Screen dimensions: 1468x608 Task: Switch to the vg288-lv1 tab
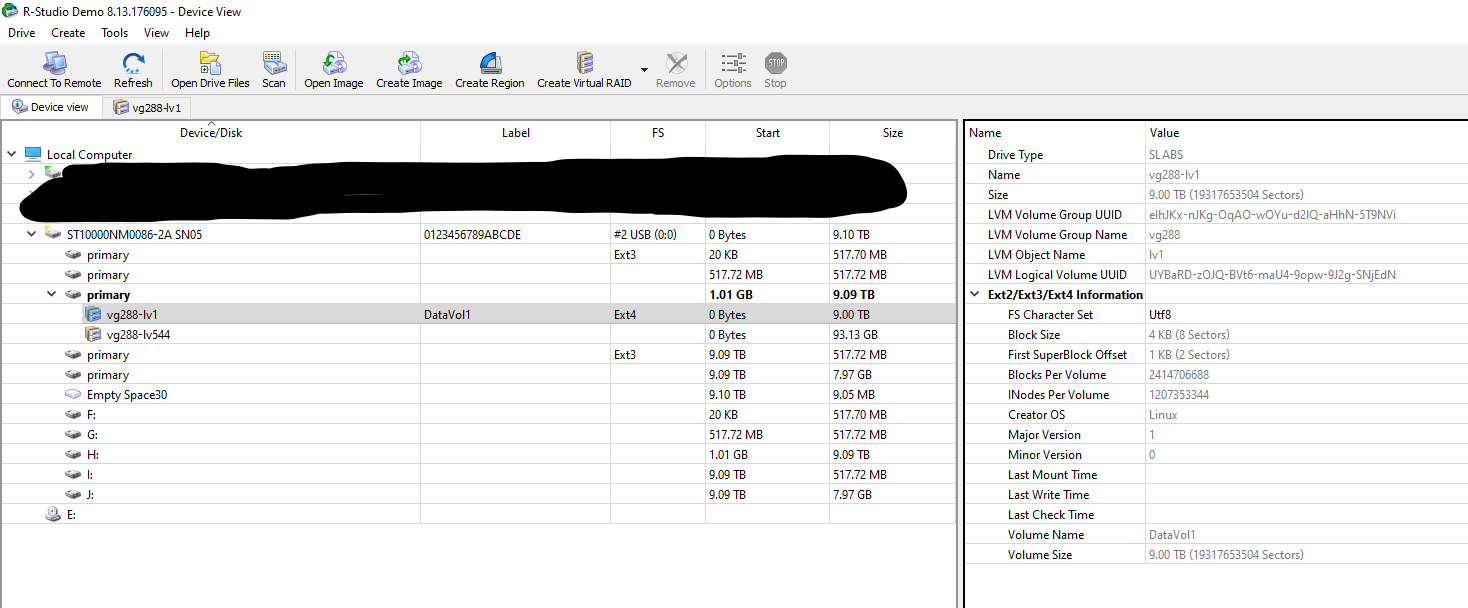coord(147,107)
